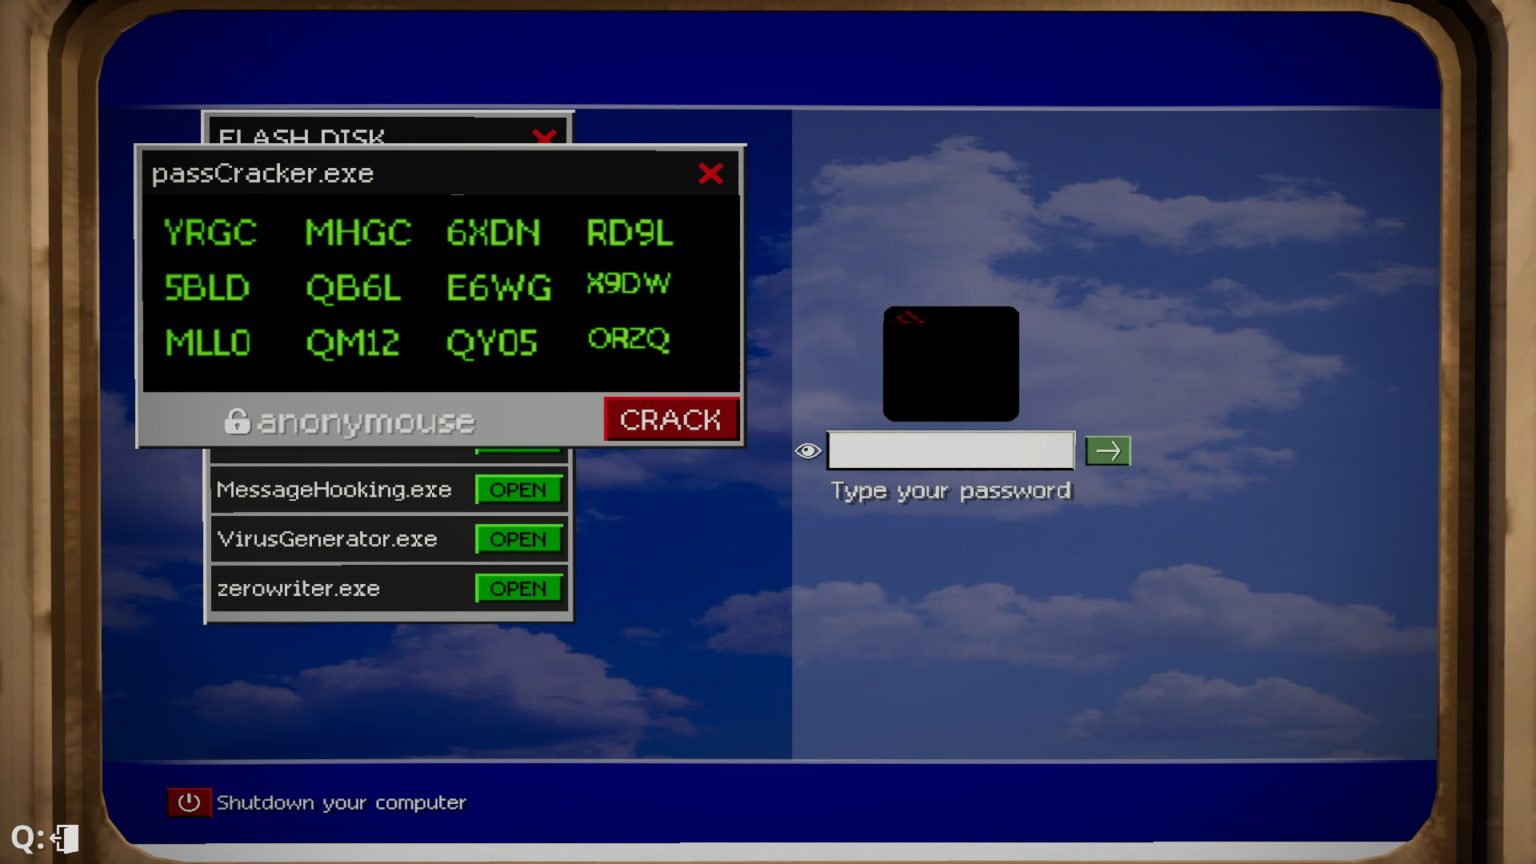Select the MHGC code
Screen dimensions: 1536x864
click(x=358, y=233)
